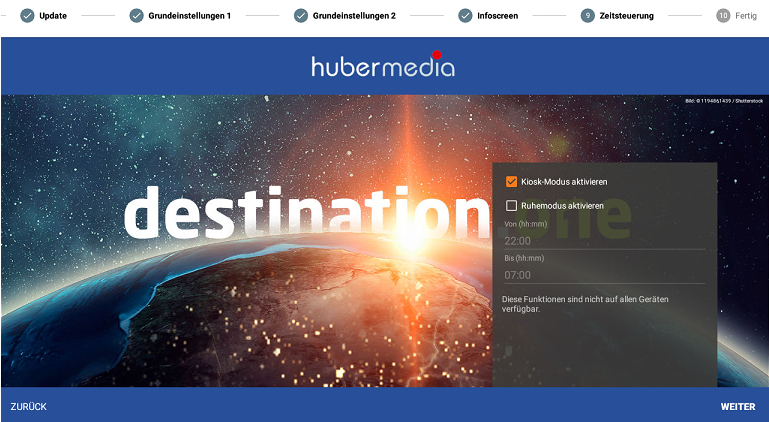This screenshot has width=769, height=422.
Task: Open the Grundeinstellungen 1 step
Action: pos(189,16)
